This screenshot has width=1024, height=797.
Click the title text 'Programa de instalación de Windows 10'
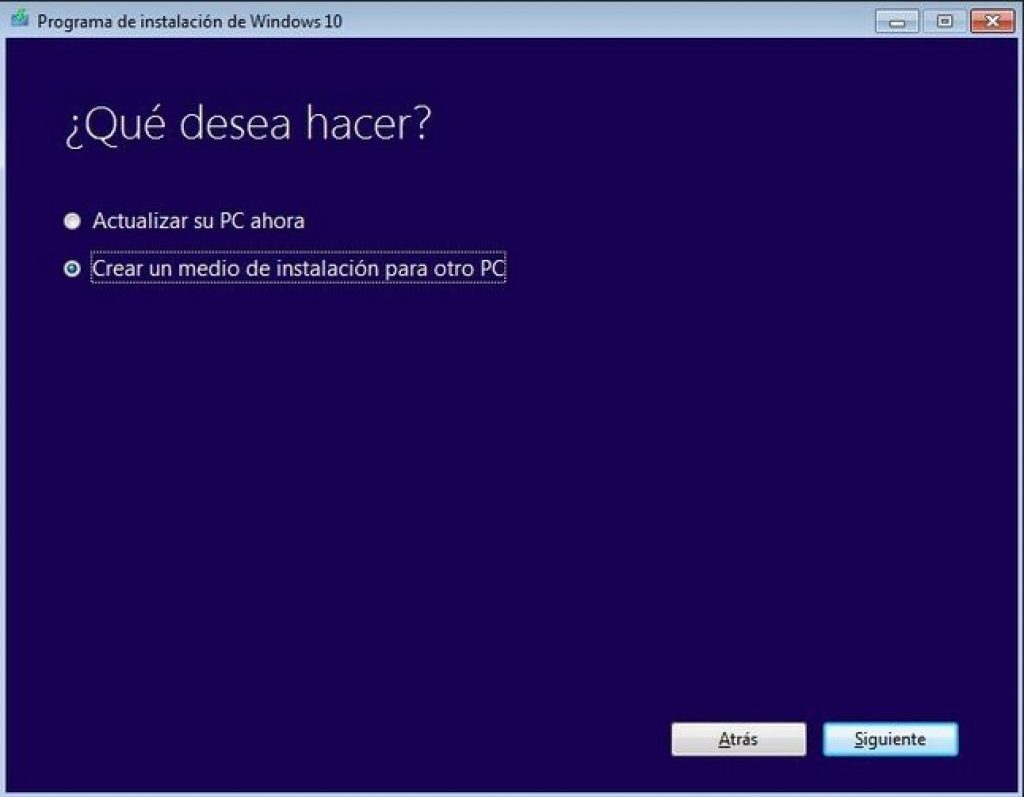click(x=189, y=22)
